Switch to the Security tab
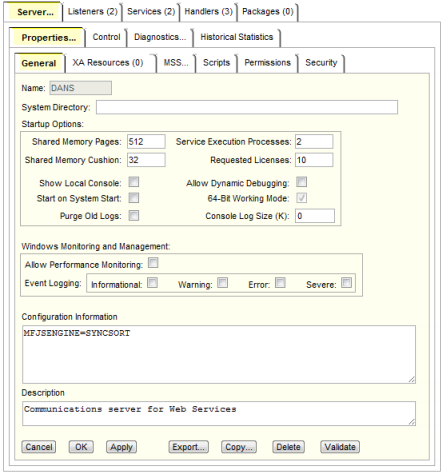This screenshot has height=473, width=442. pyautogui.click(x=321, y=63)
